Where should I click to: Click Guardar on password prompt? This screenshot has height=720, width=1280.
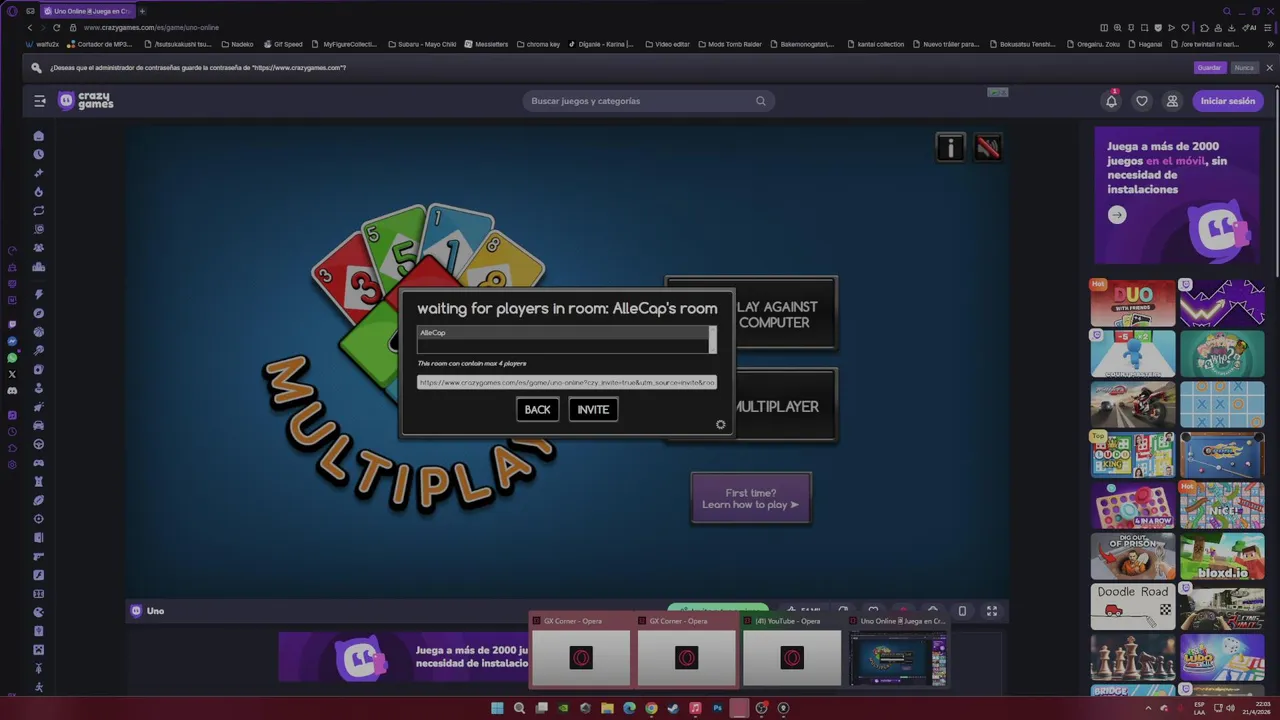click(1209, 68)
